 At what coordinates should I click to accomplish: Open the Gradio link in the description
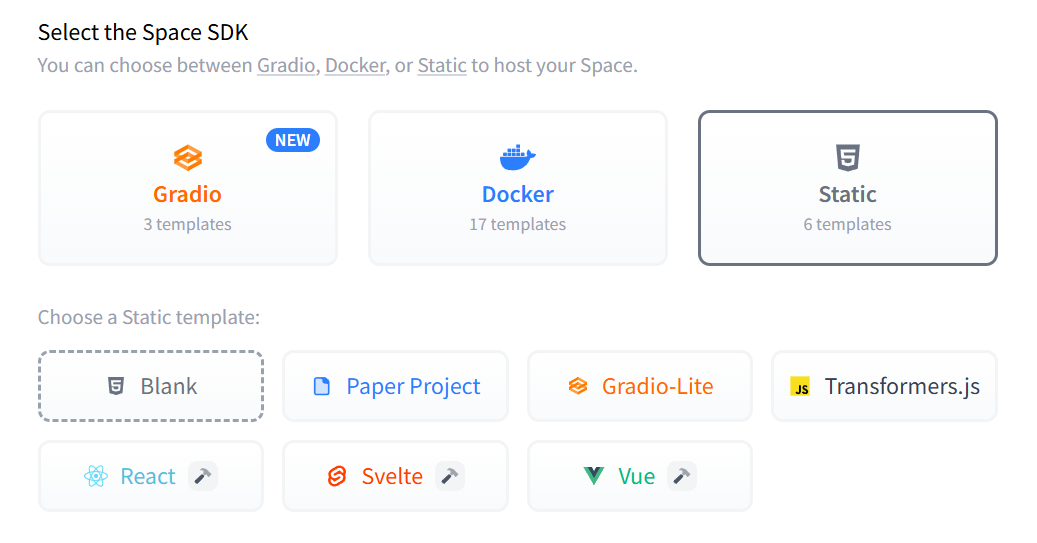pyautogui.click(x=285, y=66)
